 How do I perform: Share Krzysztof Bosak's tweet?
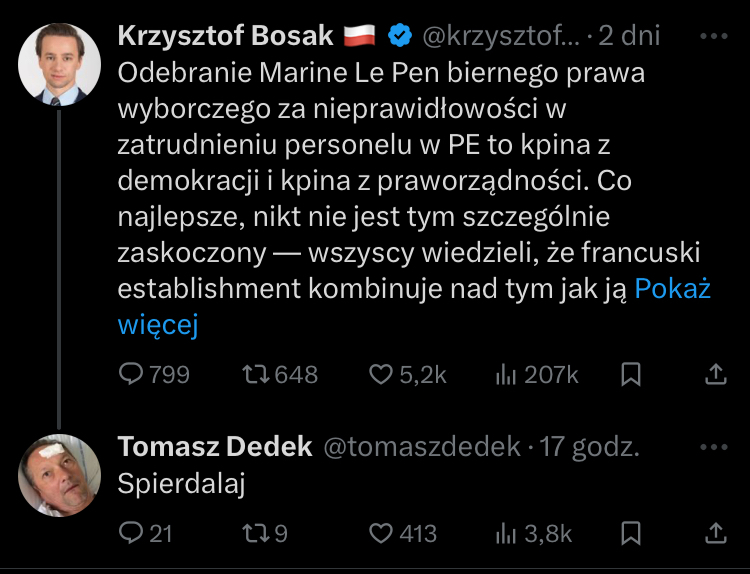pos(716,374)
